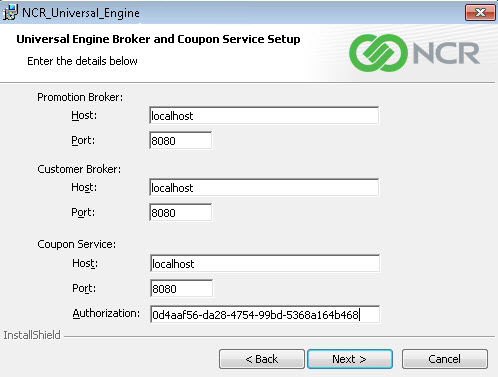This screenshot has height=377, width=498.
Task: Click the Universal Engine Broker setup heading
Action: (x=158, y=39)
